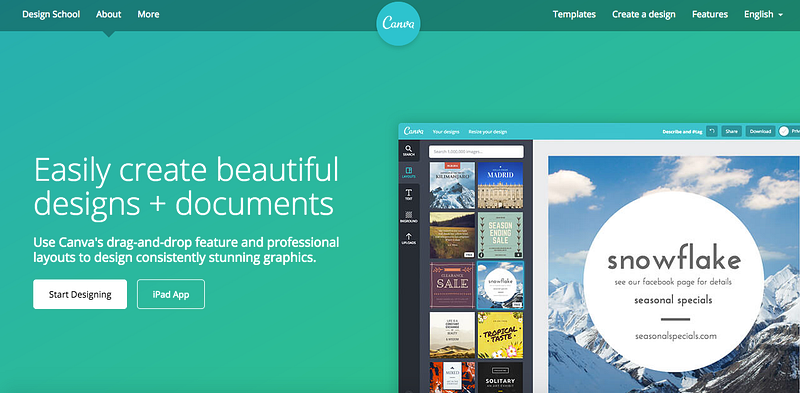Click 'seasonalspecials.com' text on canvas
This screenshot has height=393, width=800.
[x=676, y=336]
